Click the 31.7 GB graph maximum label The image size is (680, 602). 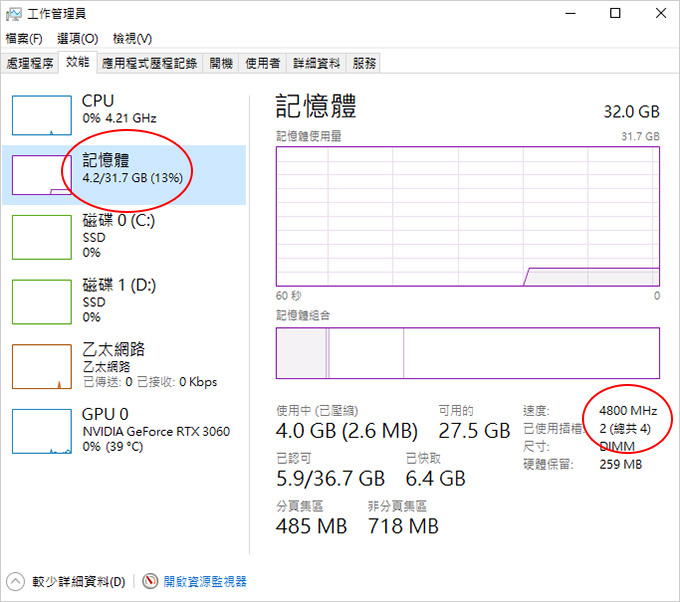click(640, 137)
